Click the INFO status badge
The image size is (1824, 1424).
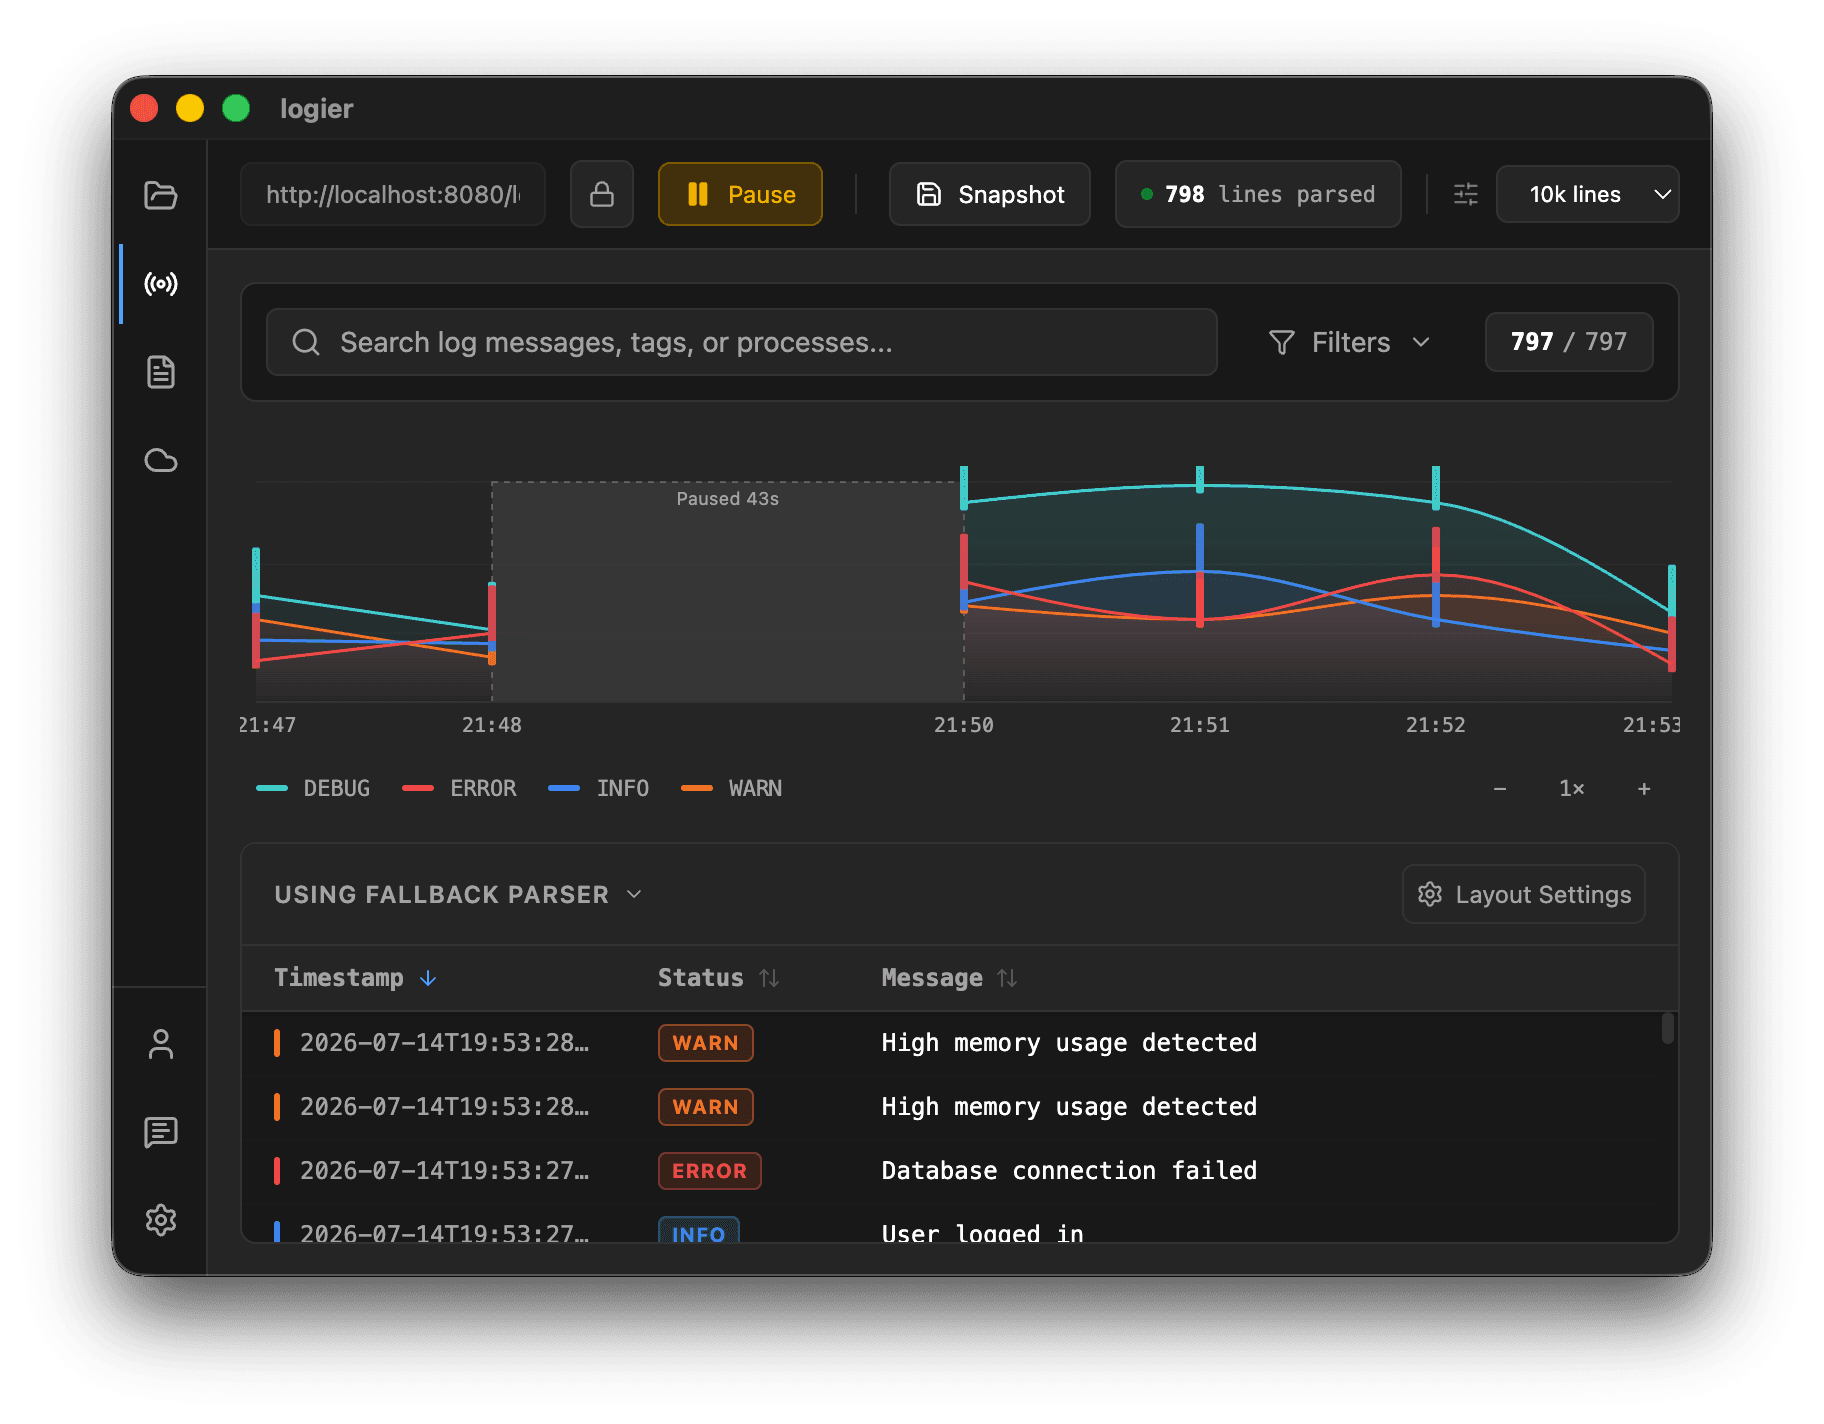click(x=699, y=1231)
